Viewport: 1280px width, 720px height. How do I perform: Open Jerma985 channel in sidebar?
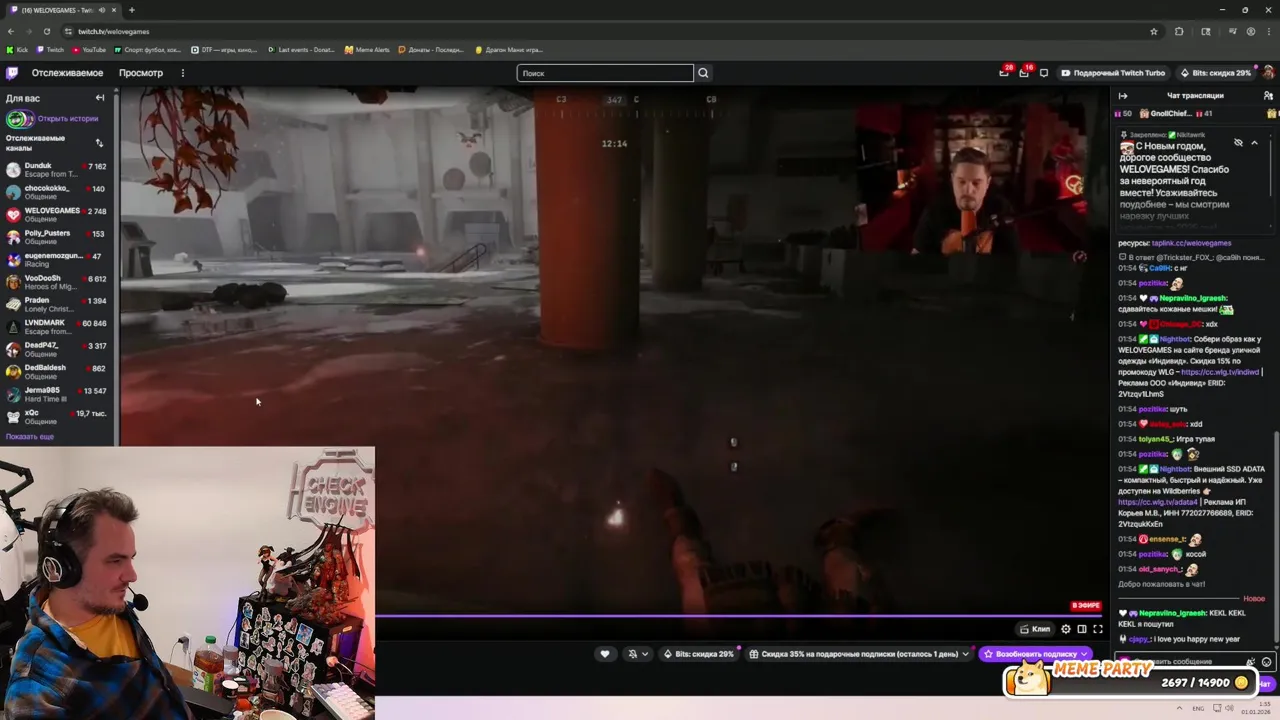(x=57, y=394)
